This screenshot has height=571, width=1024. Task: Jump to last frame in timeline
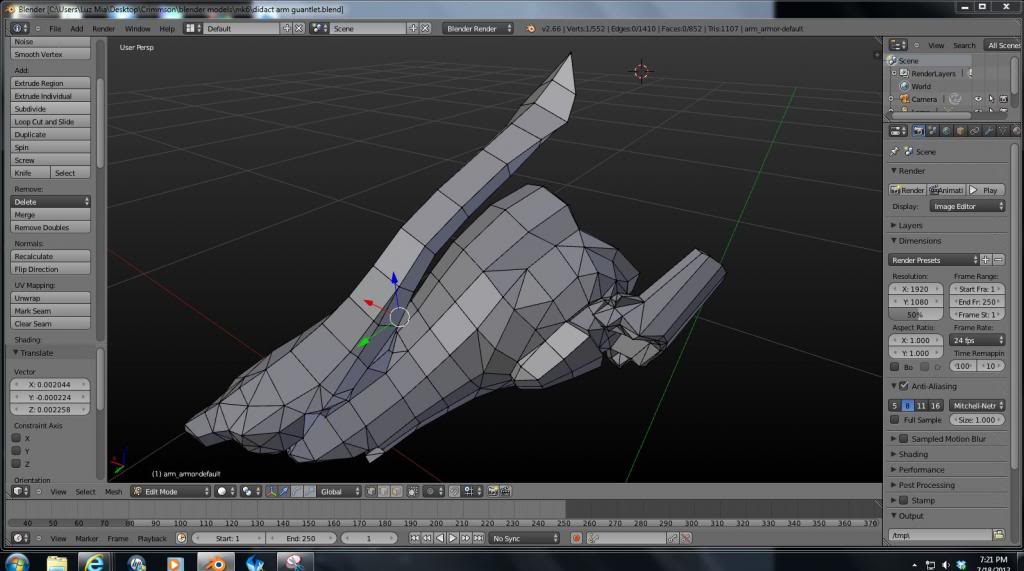[x=478, y=538]
